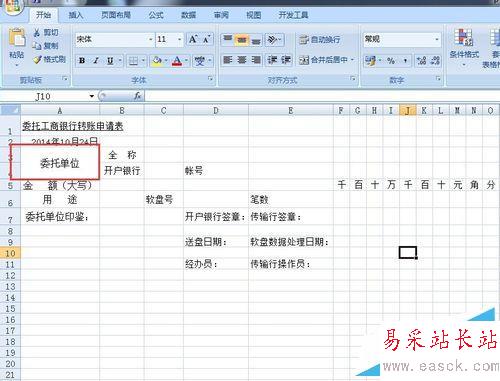Select column D header

tap(216, 110)
